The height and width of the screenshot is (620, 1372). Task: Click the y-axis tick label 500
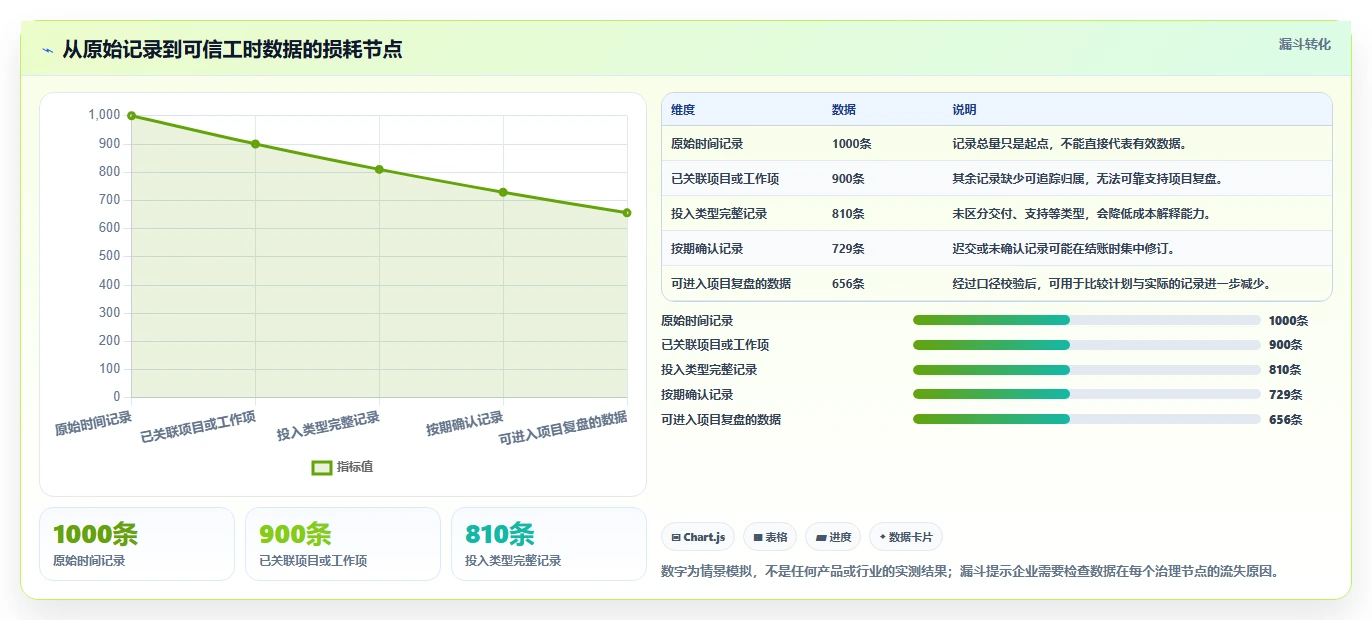[108, 256]
